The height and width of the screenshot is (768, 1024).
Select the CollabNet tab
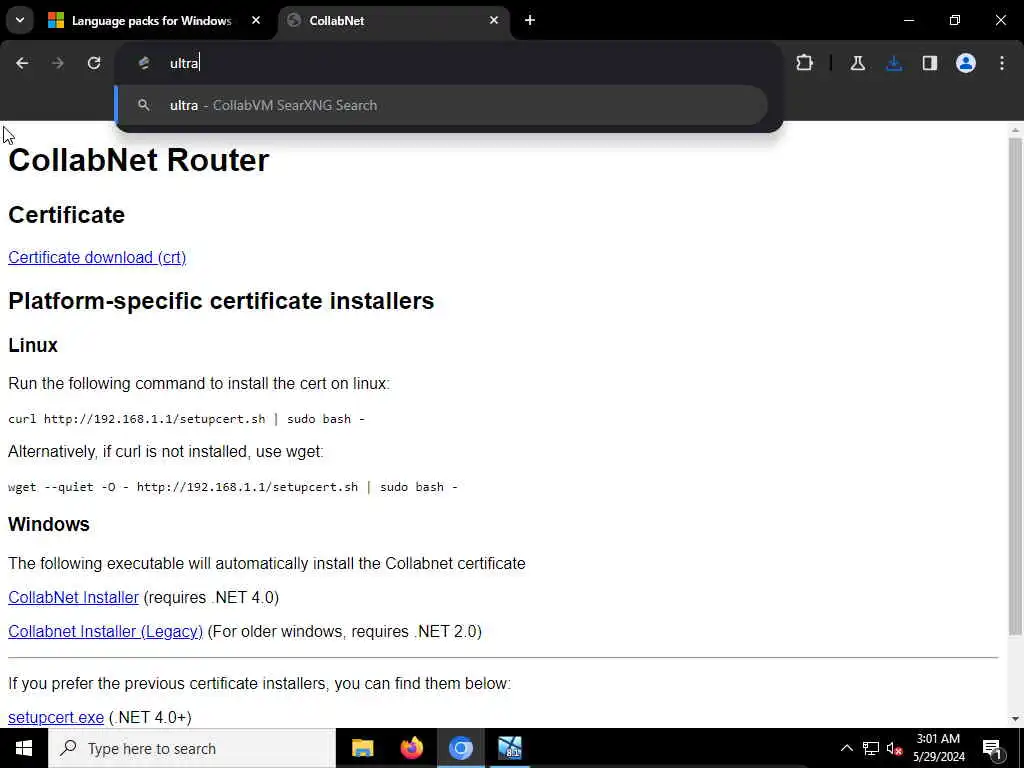point(394,21)
